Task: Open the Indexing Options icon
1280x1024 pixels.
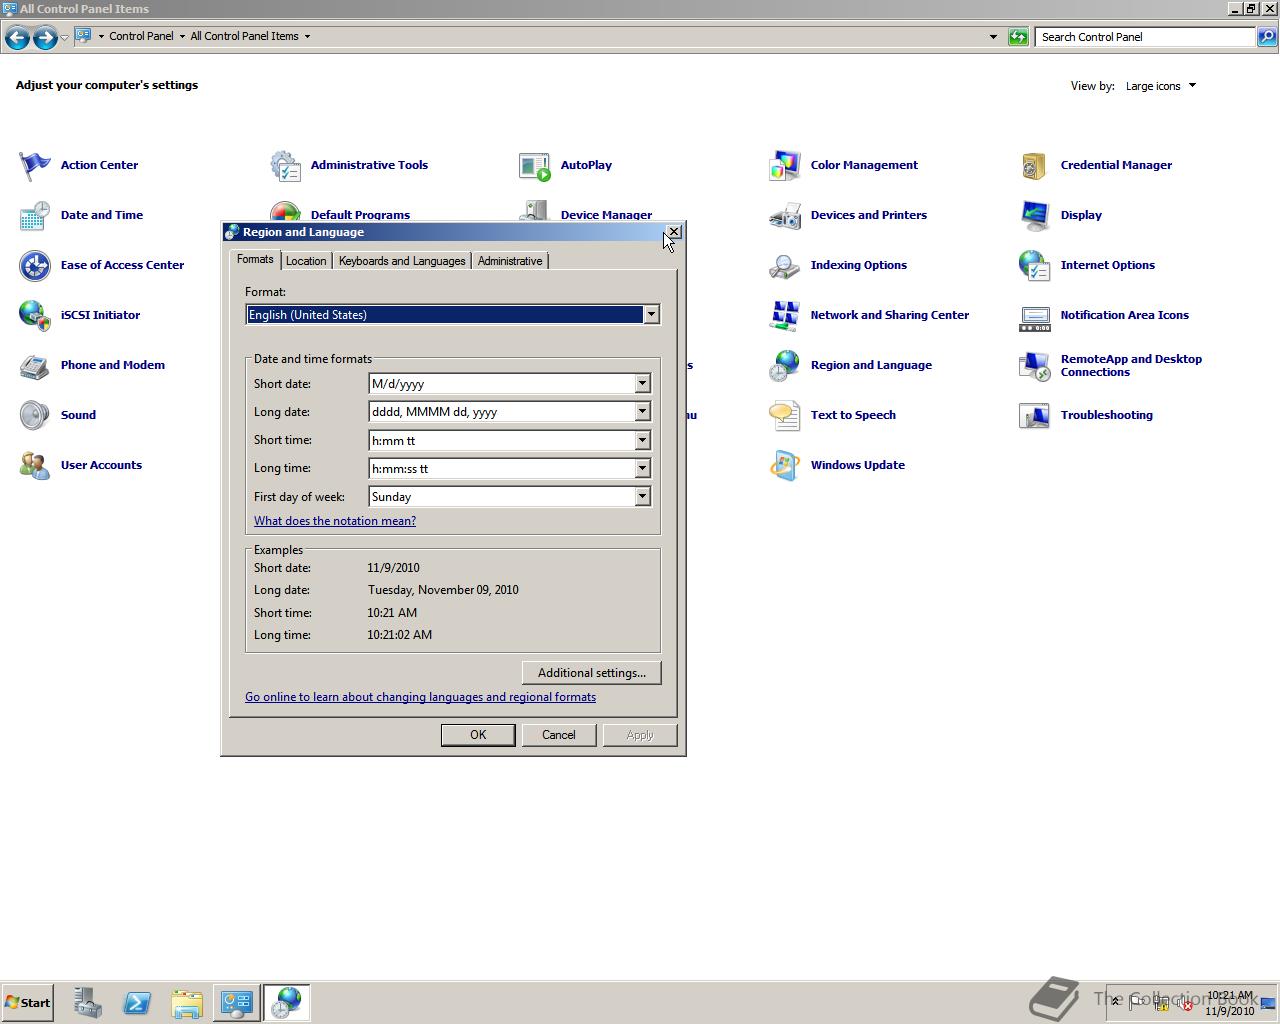Action: 785,265
